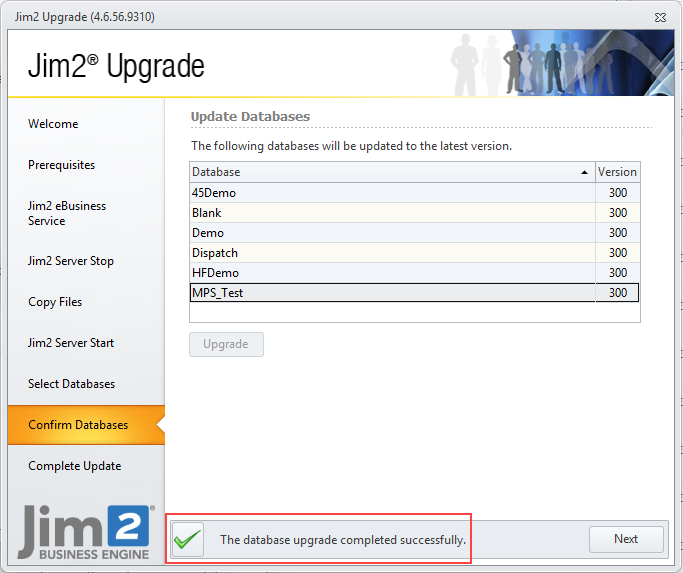The width and height of the screenshot is (683, 573).
Task: Click the 'following databases will be updated' text
Action: (x=351, y=146)
